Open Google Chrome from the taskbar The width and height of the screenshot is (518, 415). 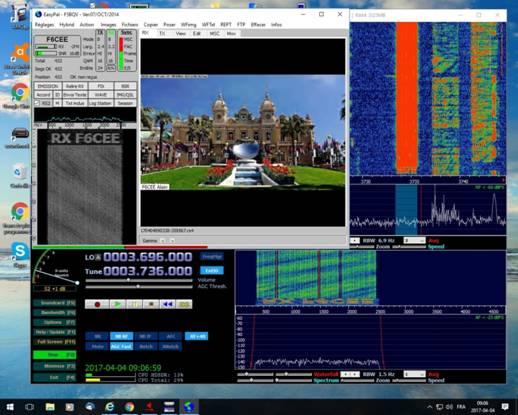tap(129, 407)
